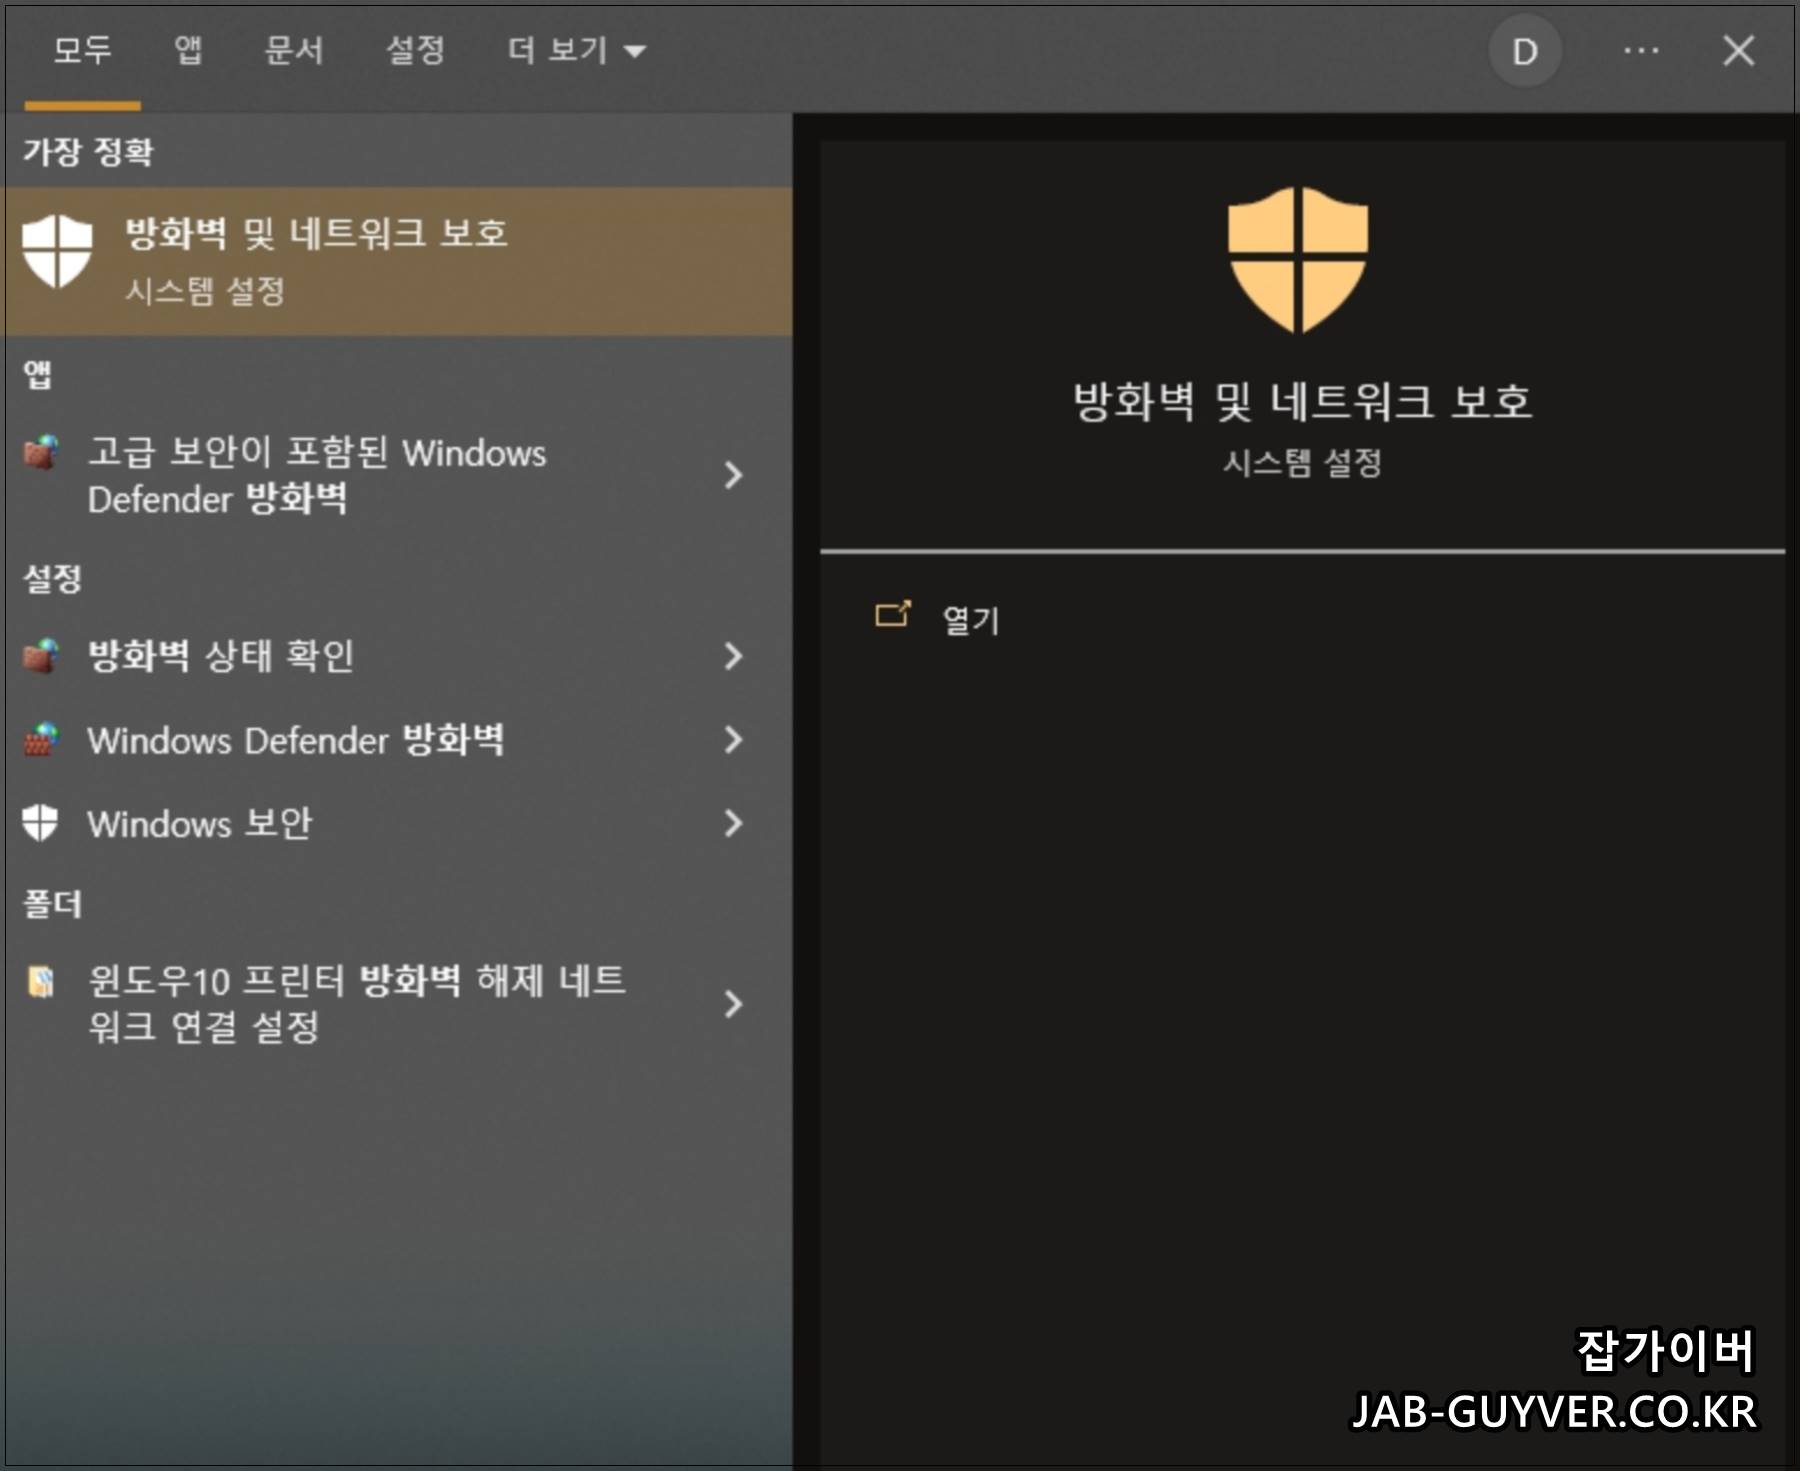Expand the chevron next to Windows 보안
This screenshot has height=1471, width=1800.
point(733,823)
